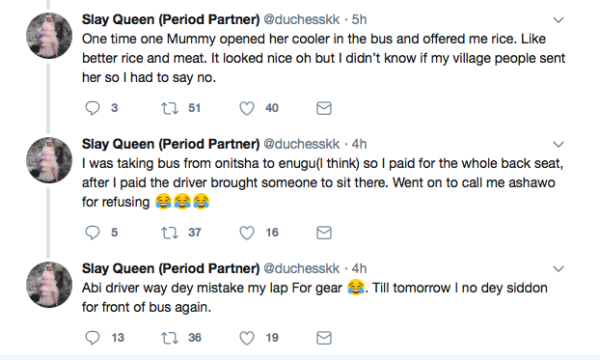Like the tweet about the back seat
The height and width of the screenshot is (360, 600).
tap(247, 233)
